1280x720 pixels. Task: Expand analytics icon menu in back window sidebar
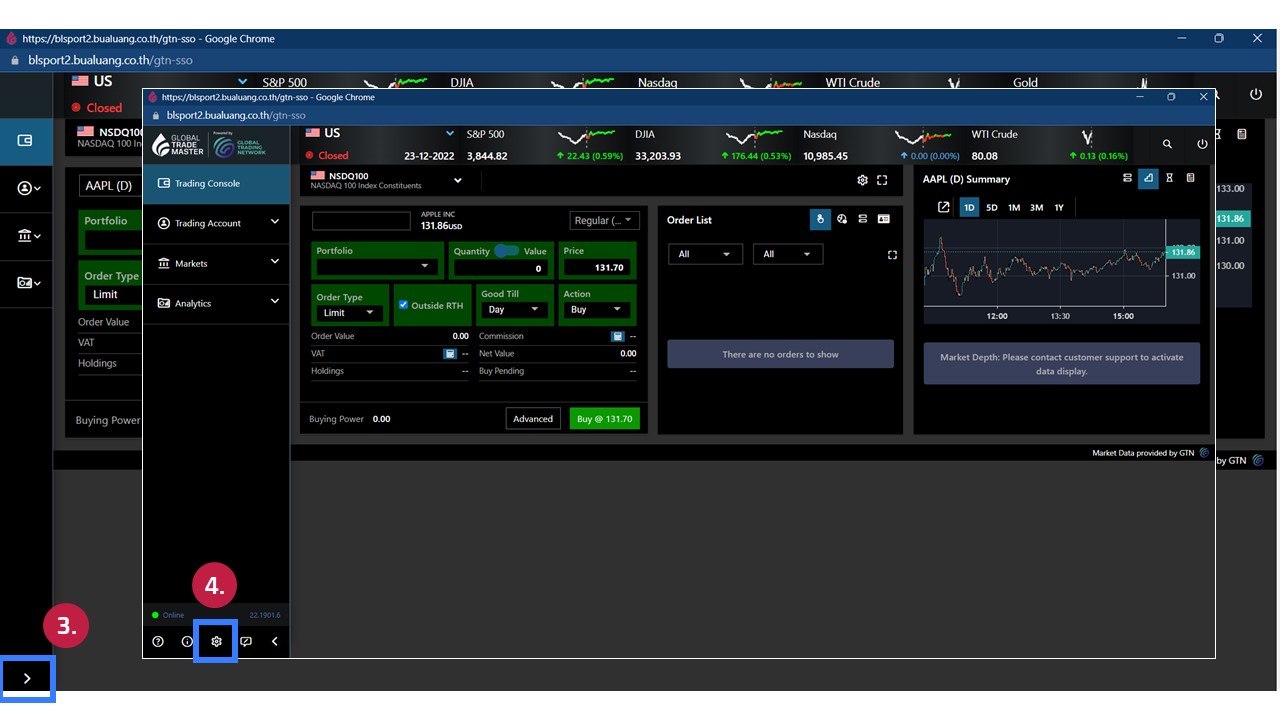28,283
